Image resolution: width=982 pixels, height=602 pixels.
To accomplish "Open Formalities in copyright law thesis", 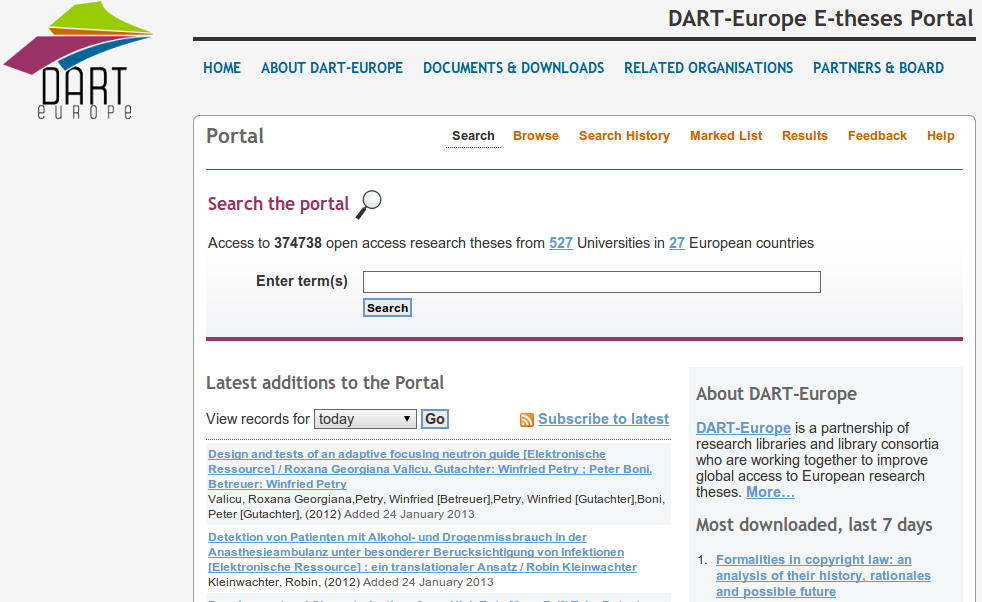I will (x=823, y=576).
